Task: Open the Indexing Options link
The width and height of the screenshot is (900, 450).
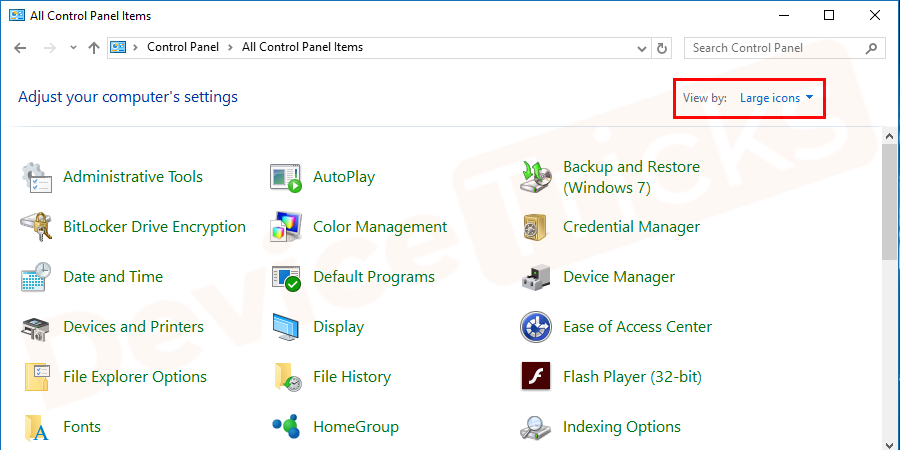Action: pos(622,427)
